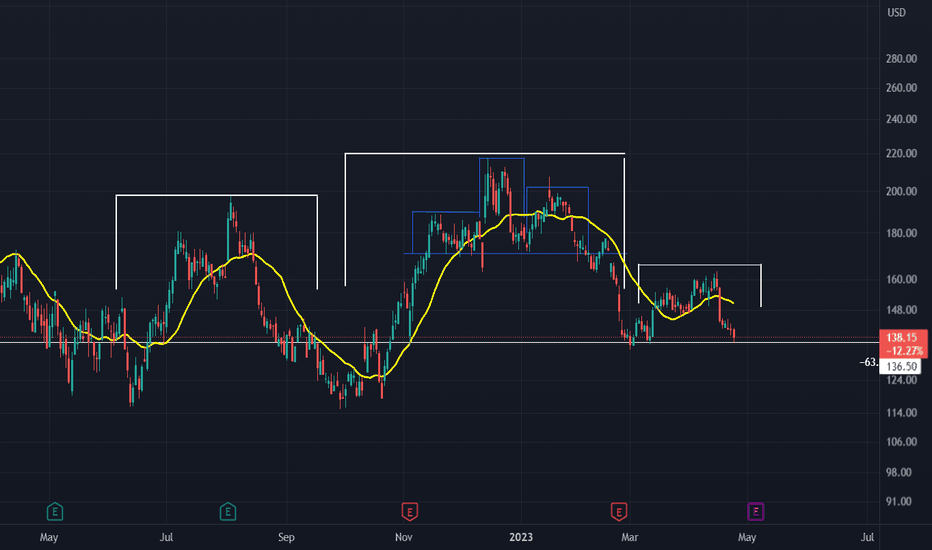Click the 91.00 price axis label
Image resolution: width=932 pixels, height=550 pixels.
[899, 502]
